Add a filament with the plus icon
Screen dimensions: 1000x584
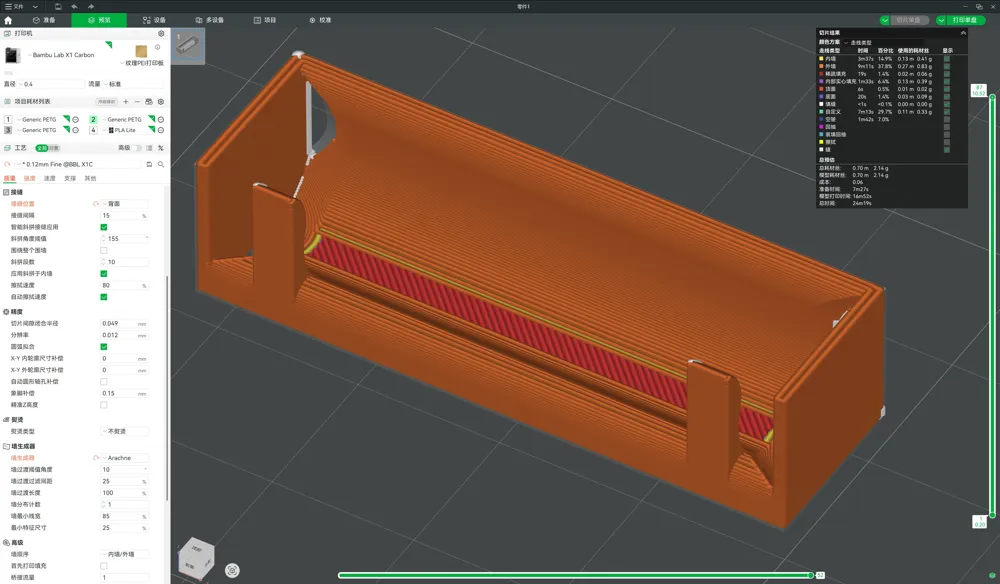point(126,101)
